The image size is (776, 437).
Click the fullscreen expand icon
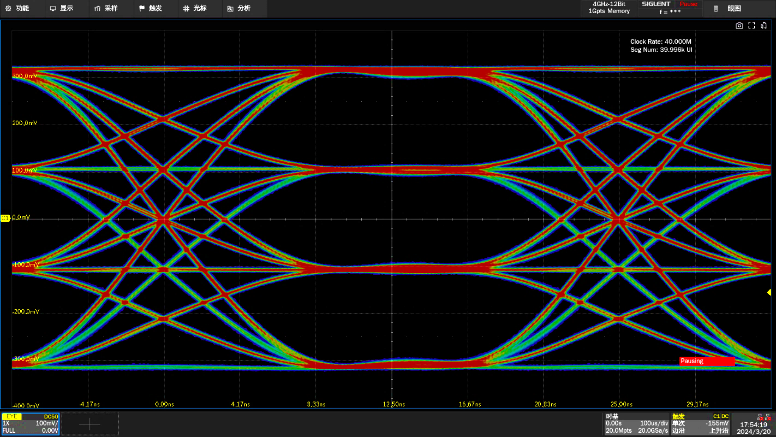750,26
